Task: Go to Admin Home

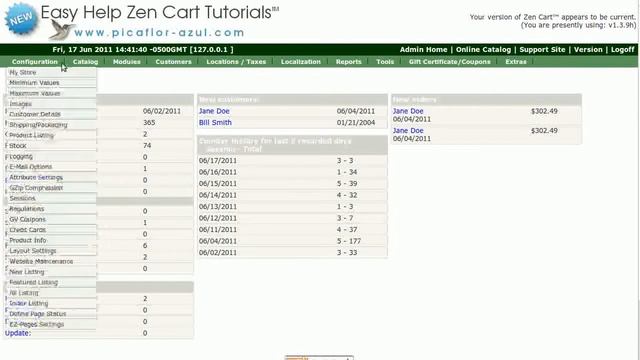Action: tap(423, 49)
